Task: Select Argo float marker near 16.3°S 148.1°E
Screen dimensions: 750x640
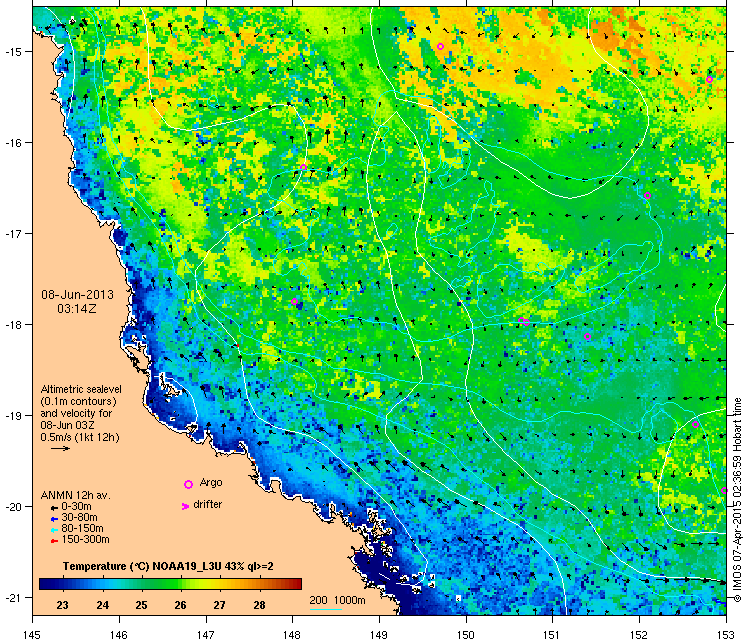Action: click(304, 167)
